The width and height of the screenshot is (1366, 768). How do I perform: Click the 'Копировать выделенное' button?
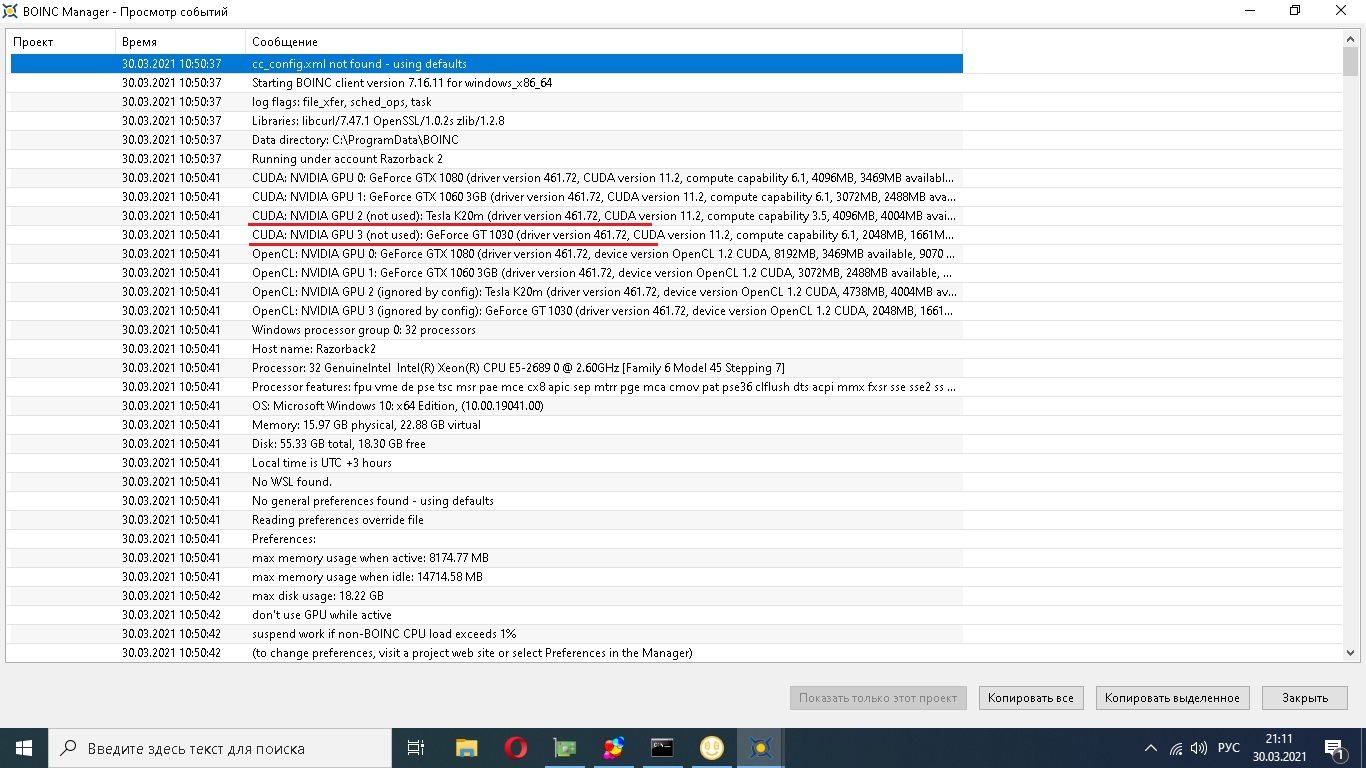1172,698
